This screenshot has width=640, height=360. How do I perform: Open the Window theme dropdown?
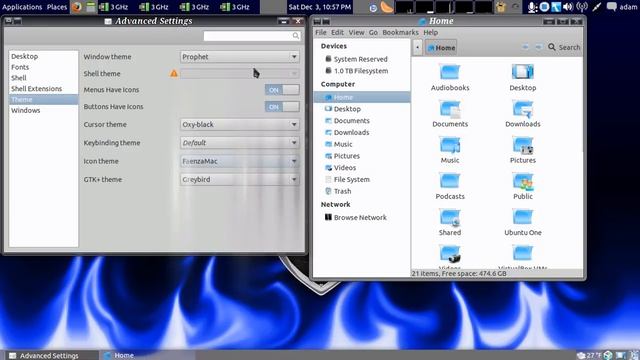point(240,57)
